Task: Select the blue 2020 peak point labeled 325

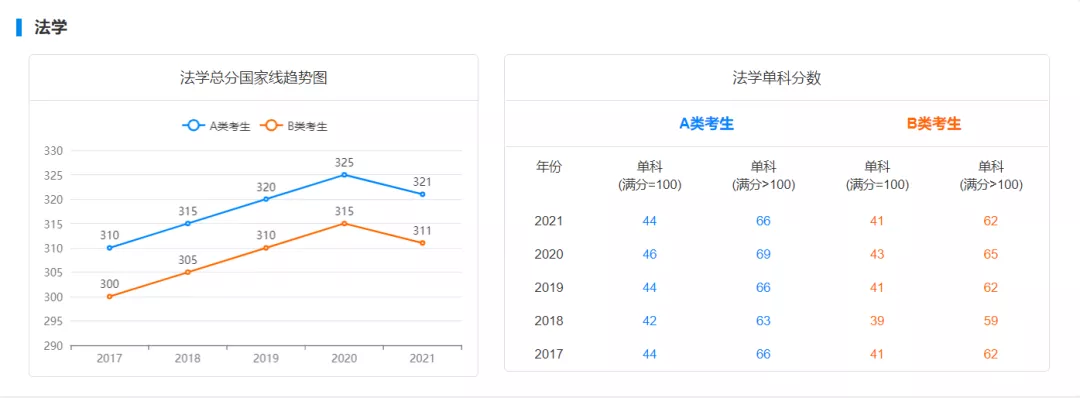Action: [x=344, y=174]
